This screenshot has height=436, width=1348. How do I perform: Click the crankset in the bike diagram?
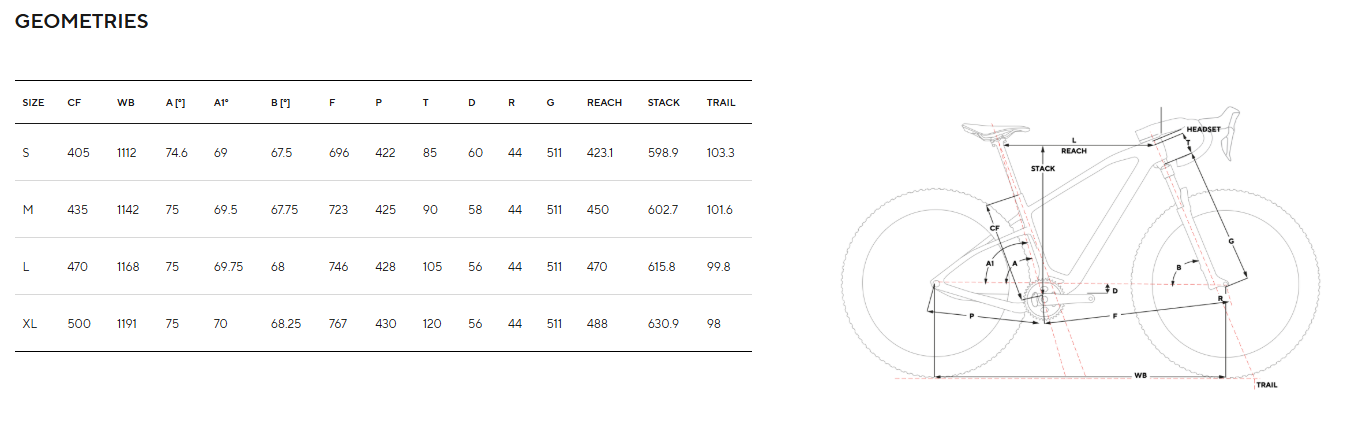[1041, 299]
